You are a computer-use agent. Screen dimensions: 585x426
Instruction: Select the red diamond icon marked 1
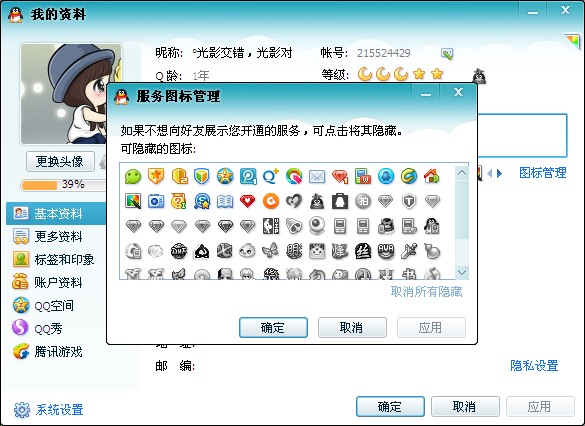(x=340, y=176)
